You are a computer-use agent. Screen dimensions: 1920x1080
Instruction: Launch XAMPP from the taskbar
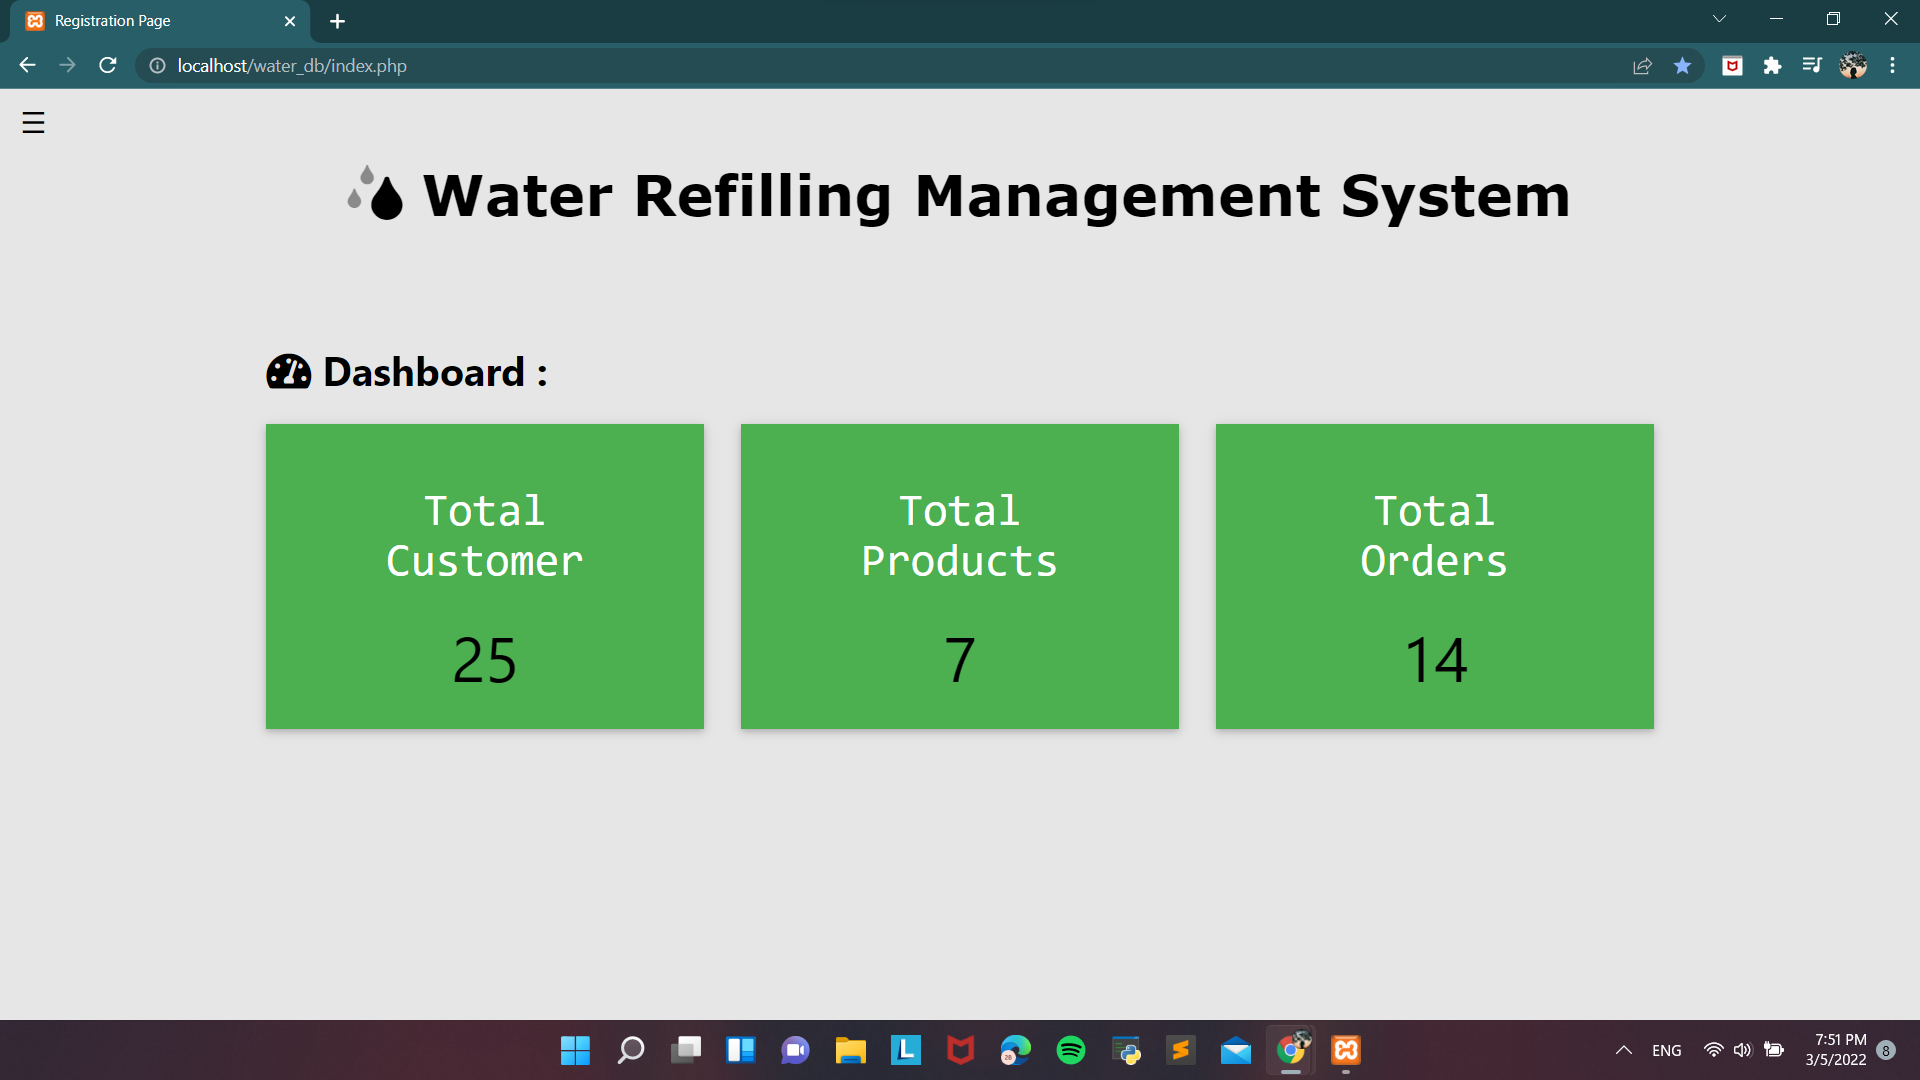tap(1345, 1050)
